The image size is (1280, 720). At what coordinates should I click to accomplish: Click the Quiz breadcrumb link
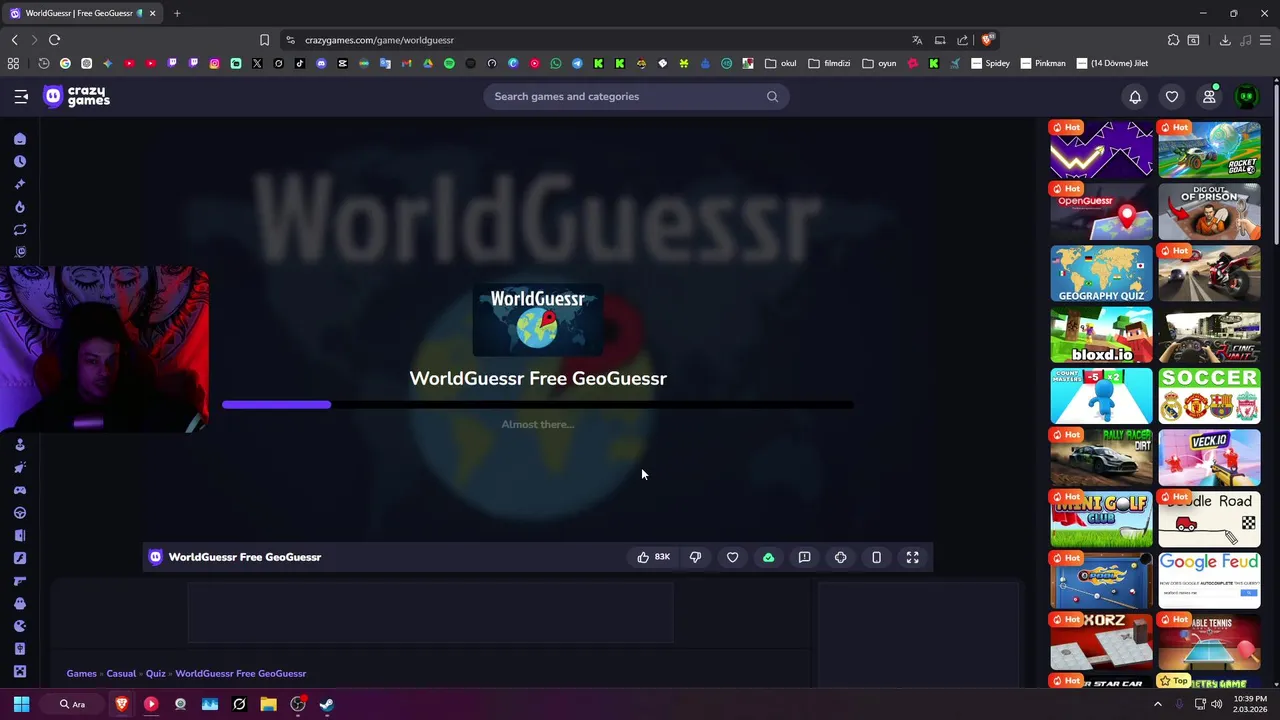point(155,673)
